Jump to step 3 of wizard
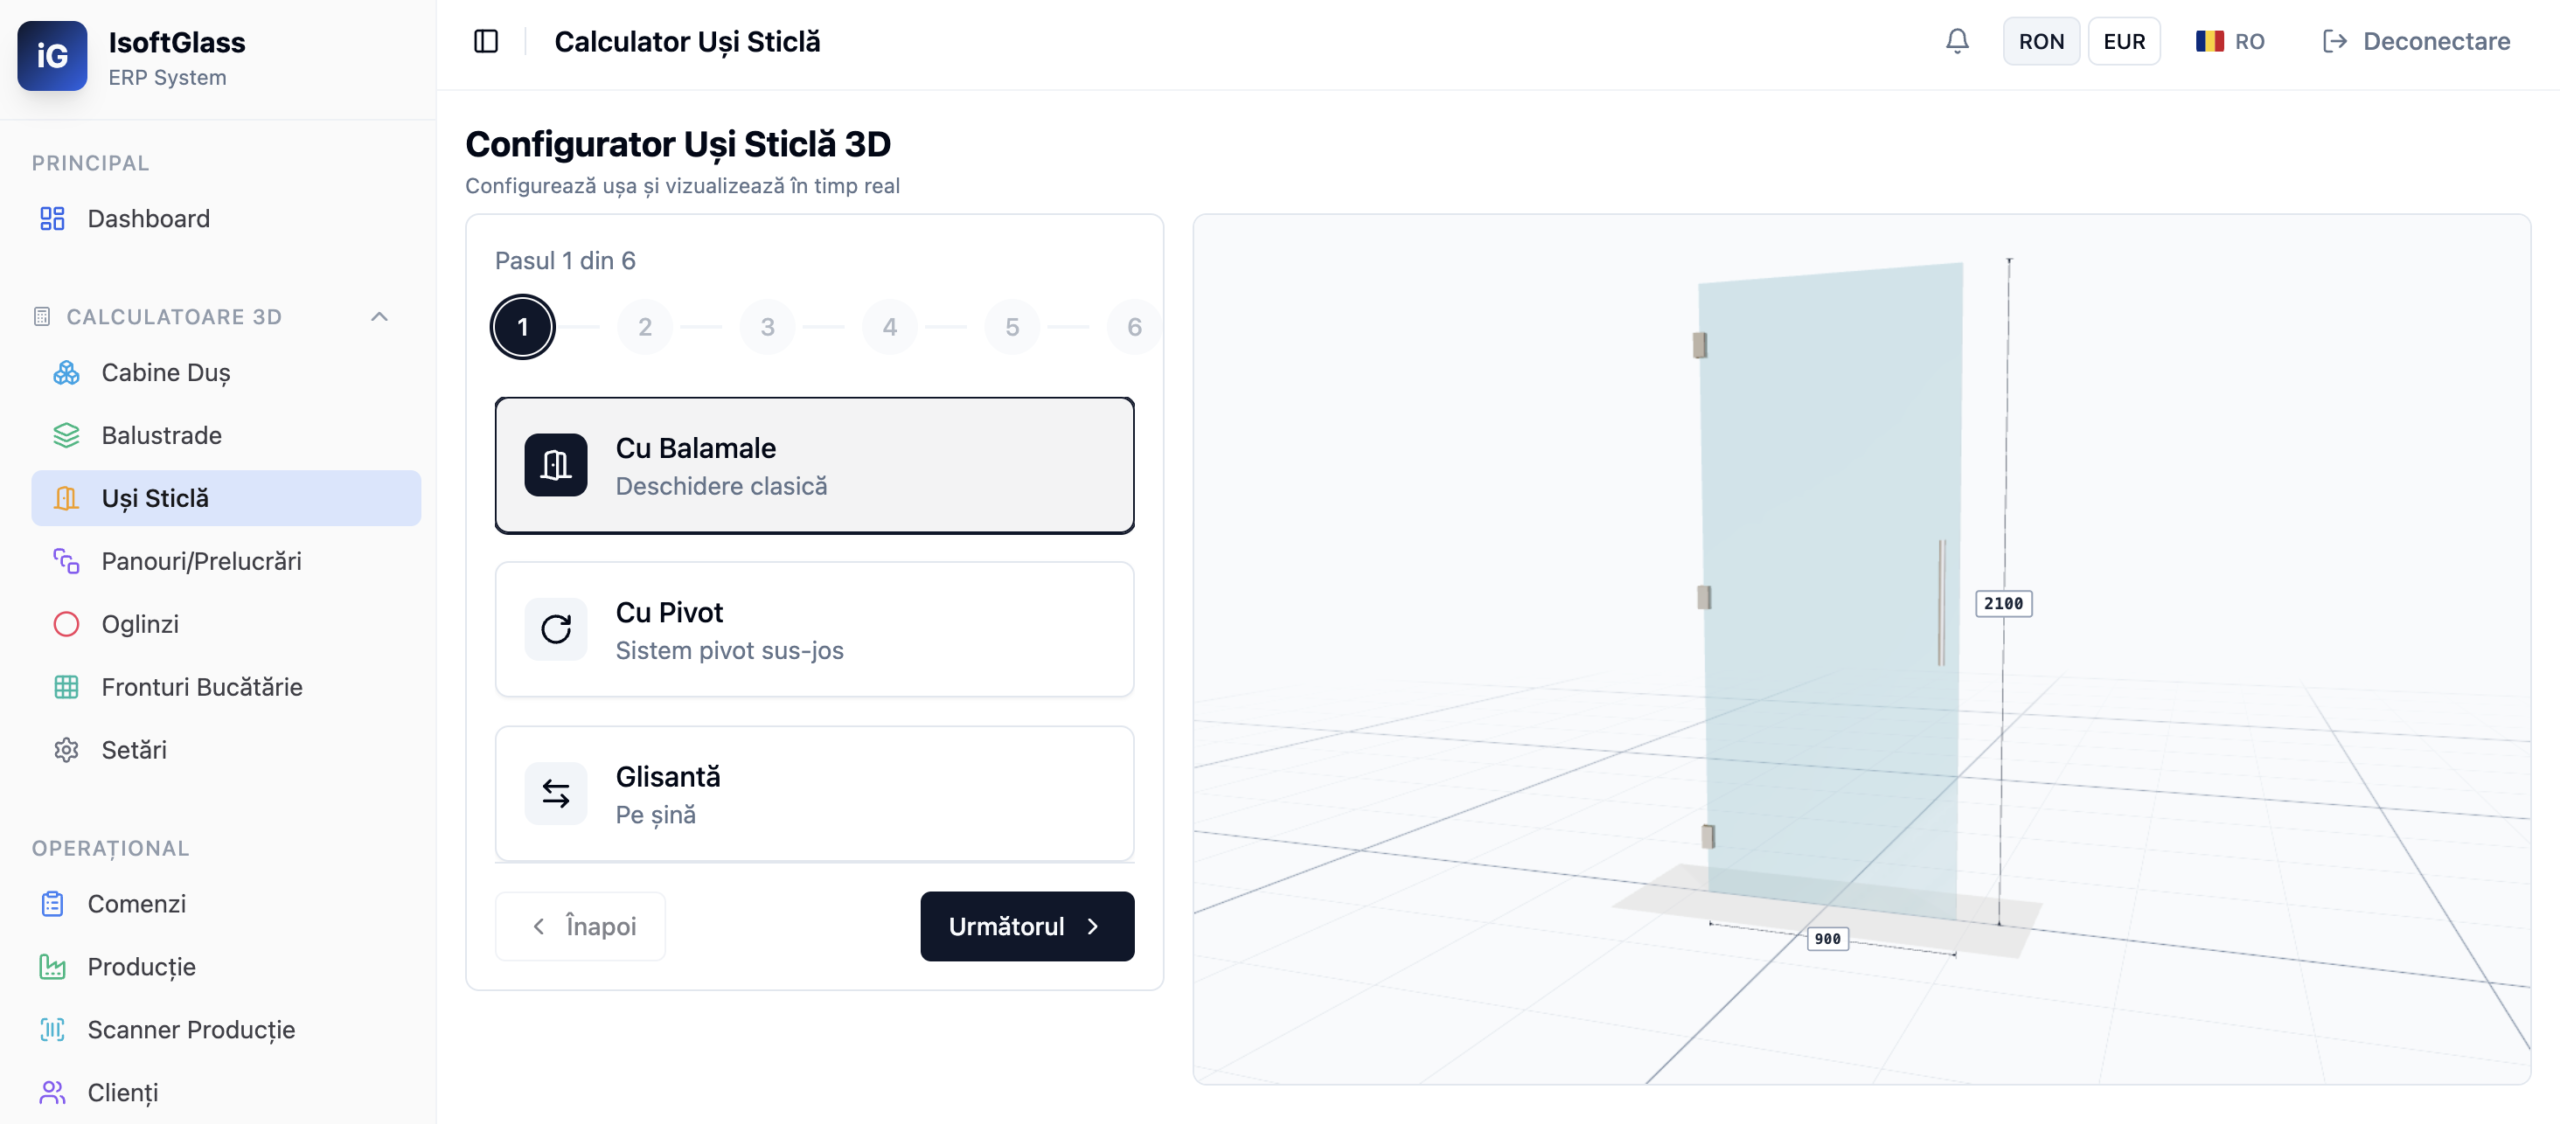The image size is (2560, 1124). click(767, 327)
